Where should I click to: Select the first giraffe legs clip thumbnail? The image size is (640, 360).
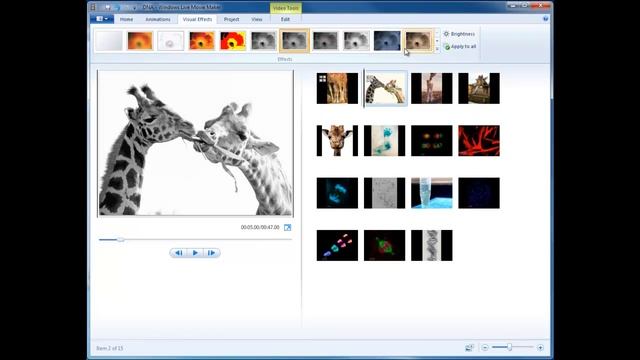(x=337, y=88)
